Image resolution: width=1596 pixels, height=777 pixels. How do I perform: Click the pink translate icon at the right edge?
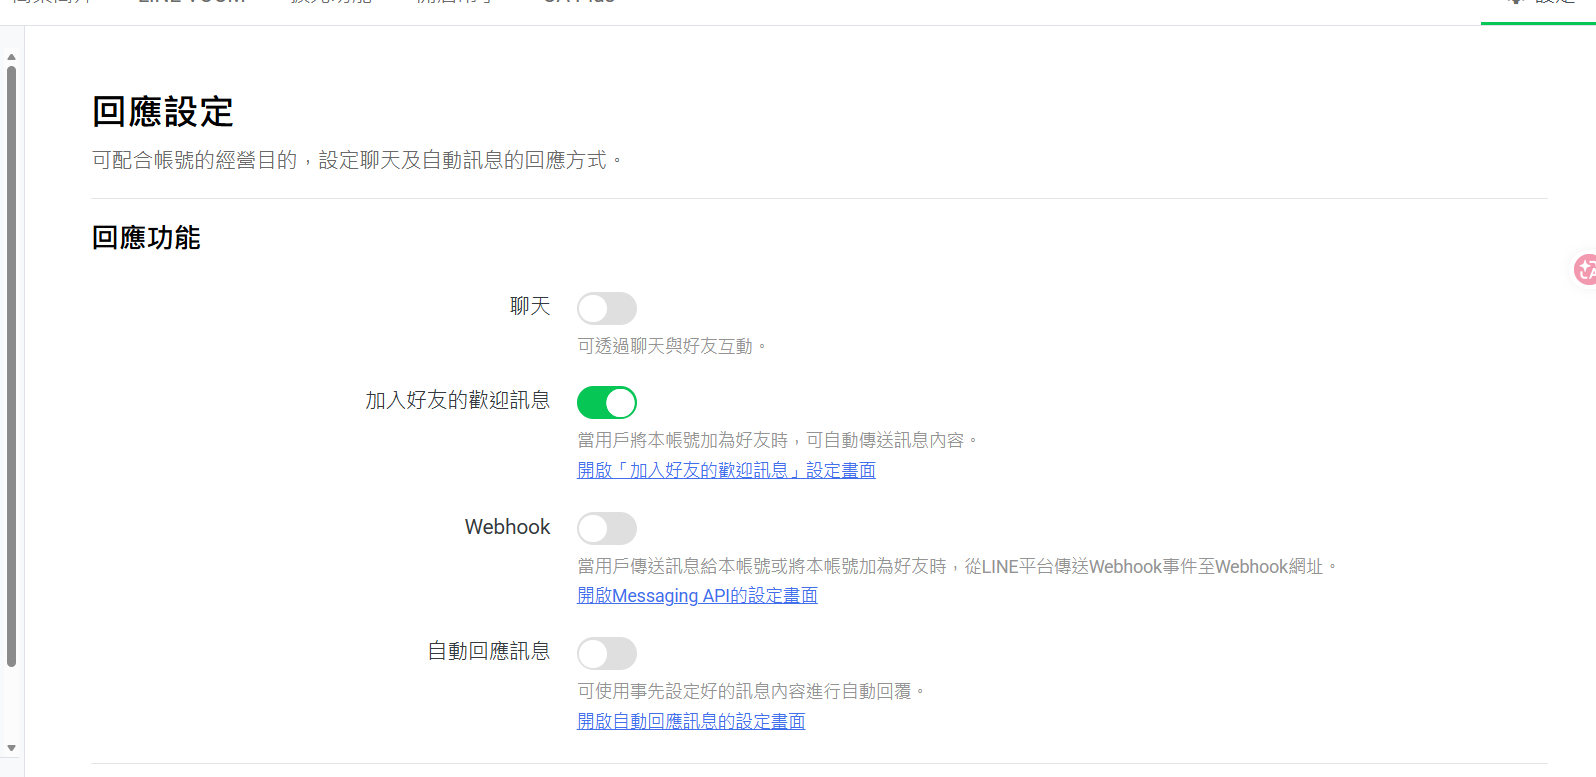coord(1585,269)
